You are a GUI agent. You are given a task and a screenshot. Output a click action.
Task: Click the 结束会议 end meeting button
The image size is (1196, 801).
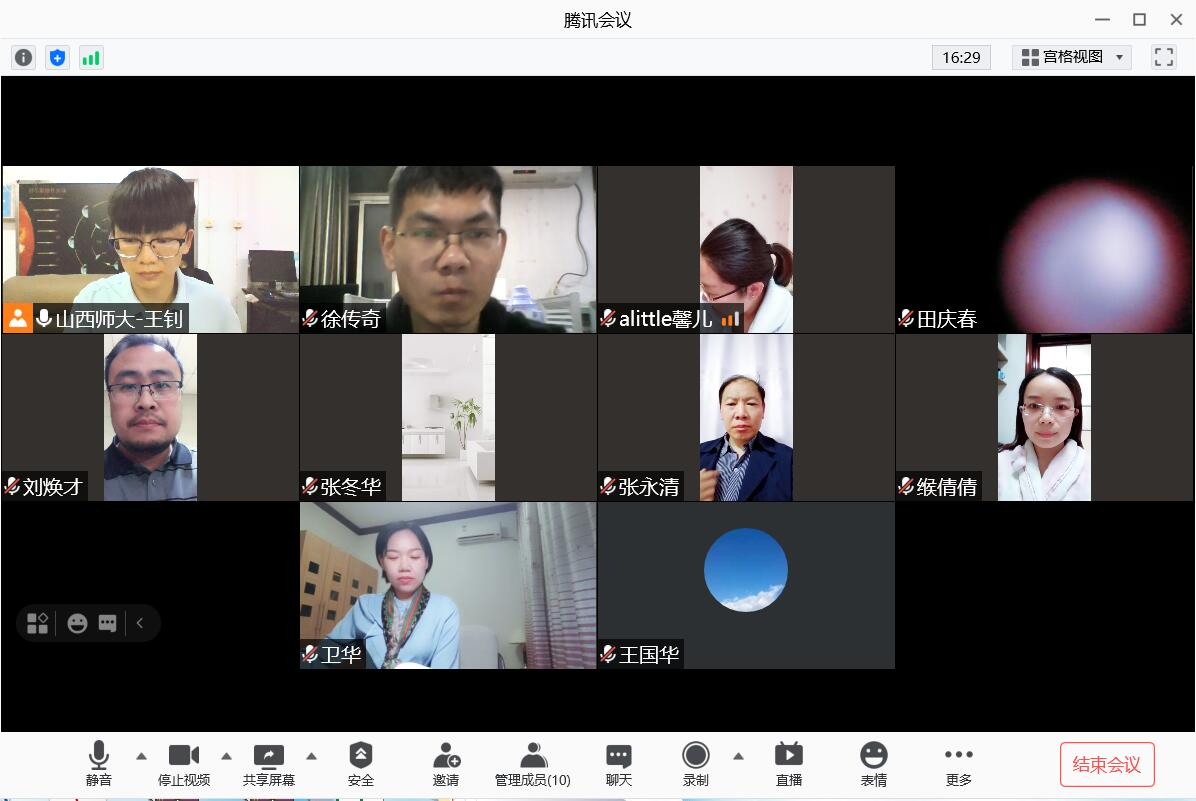[1106, 765]
